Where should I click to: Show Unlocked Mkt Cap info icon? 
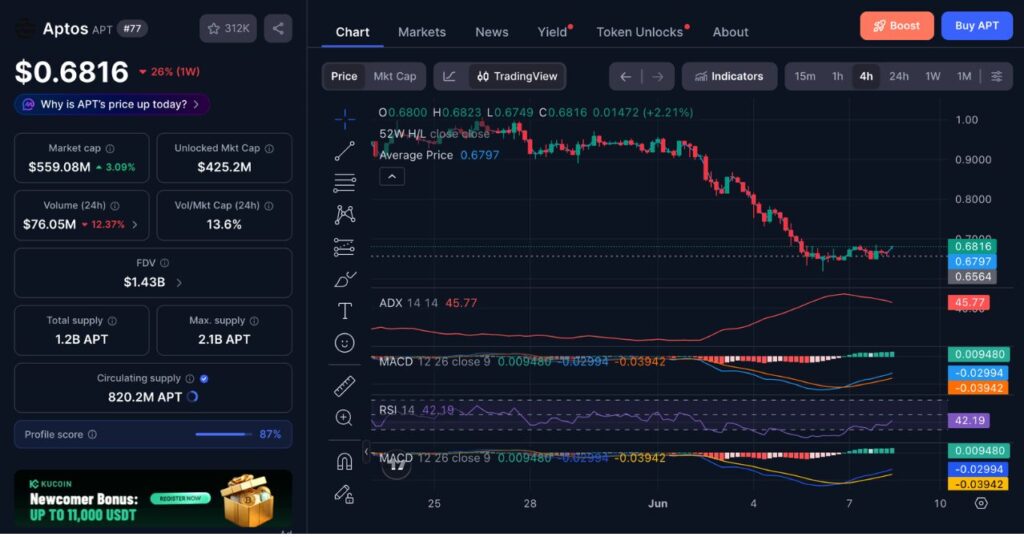tap(269, 148)
